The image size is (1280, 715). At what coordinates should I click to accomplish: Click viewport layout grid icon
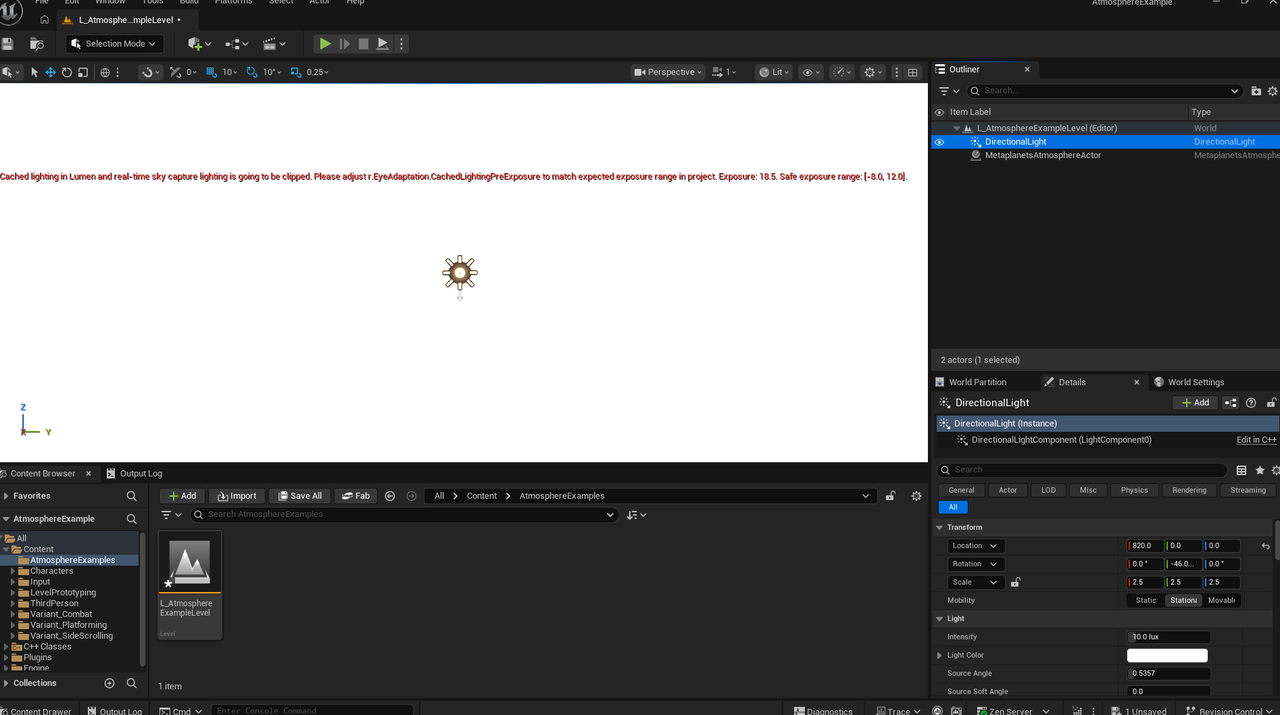(913, 72)
